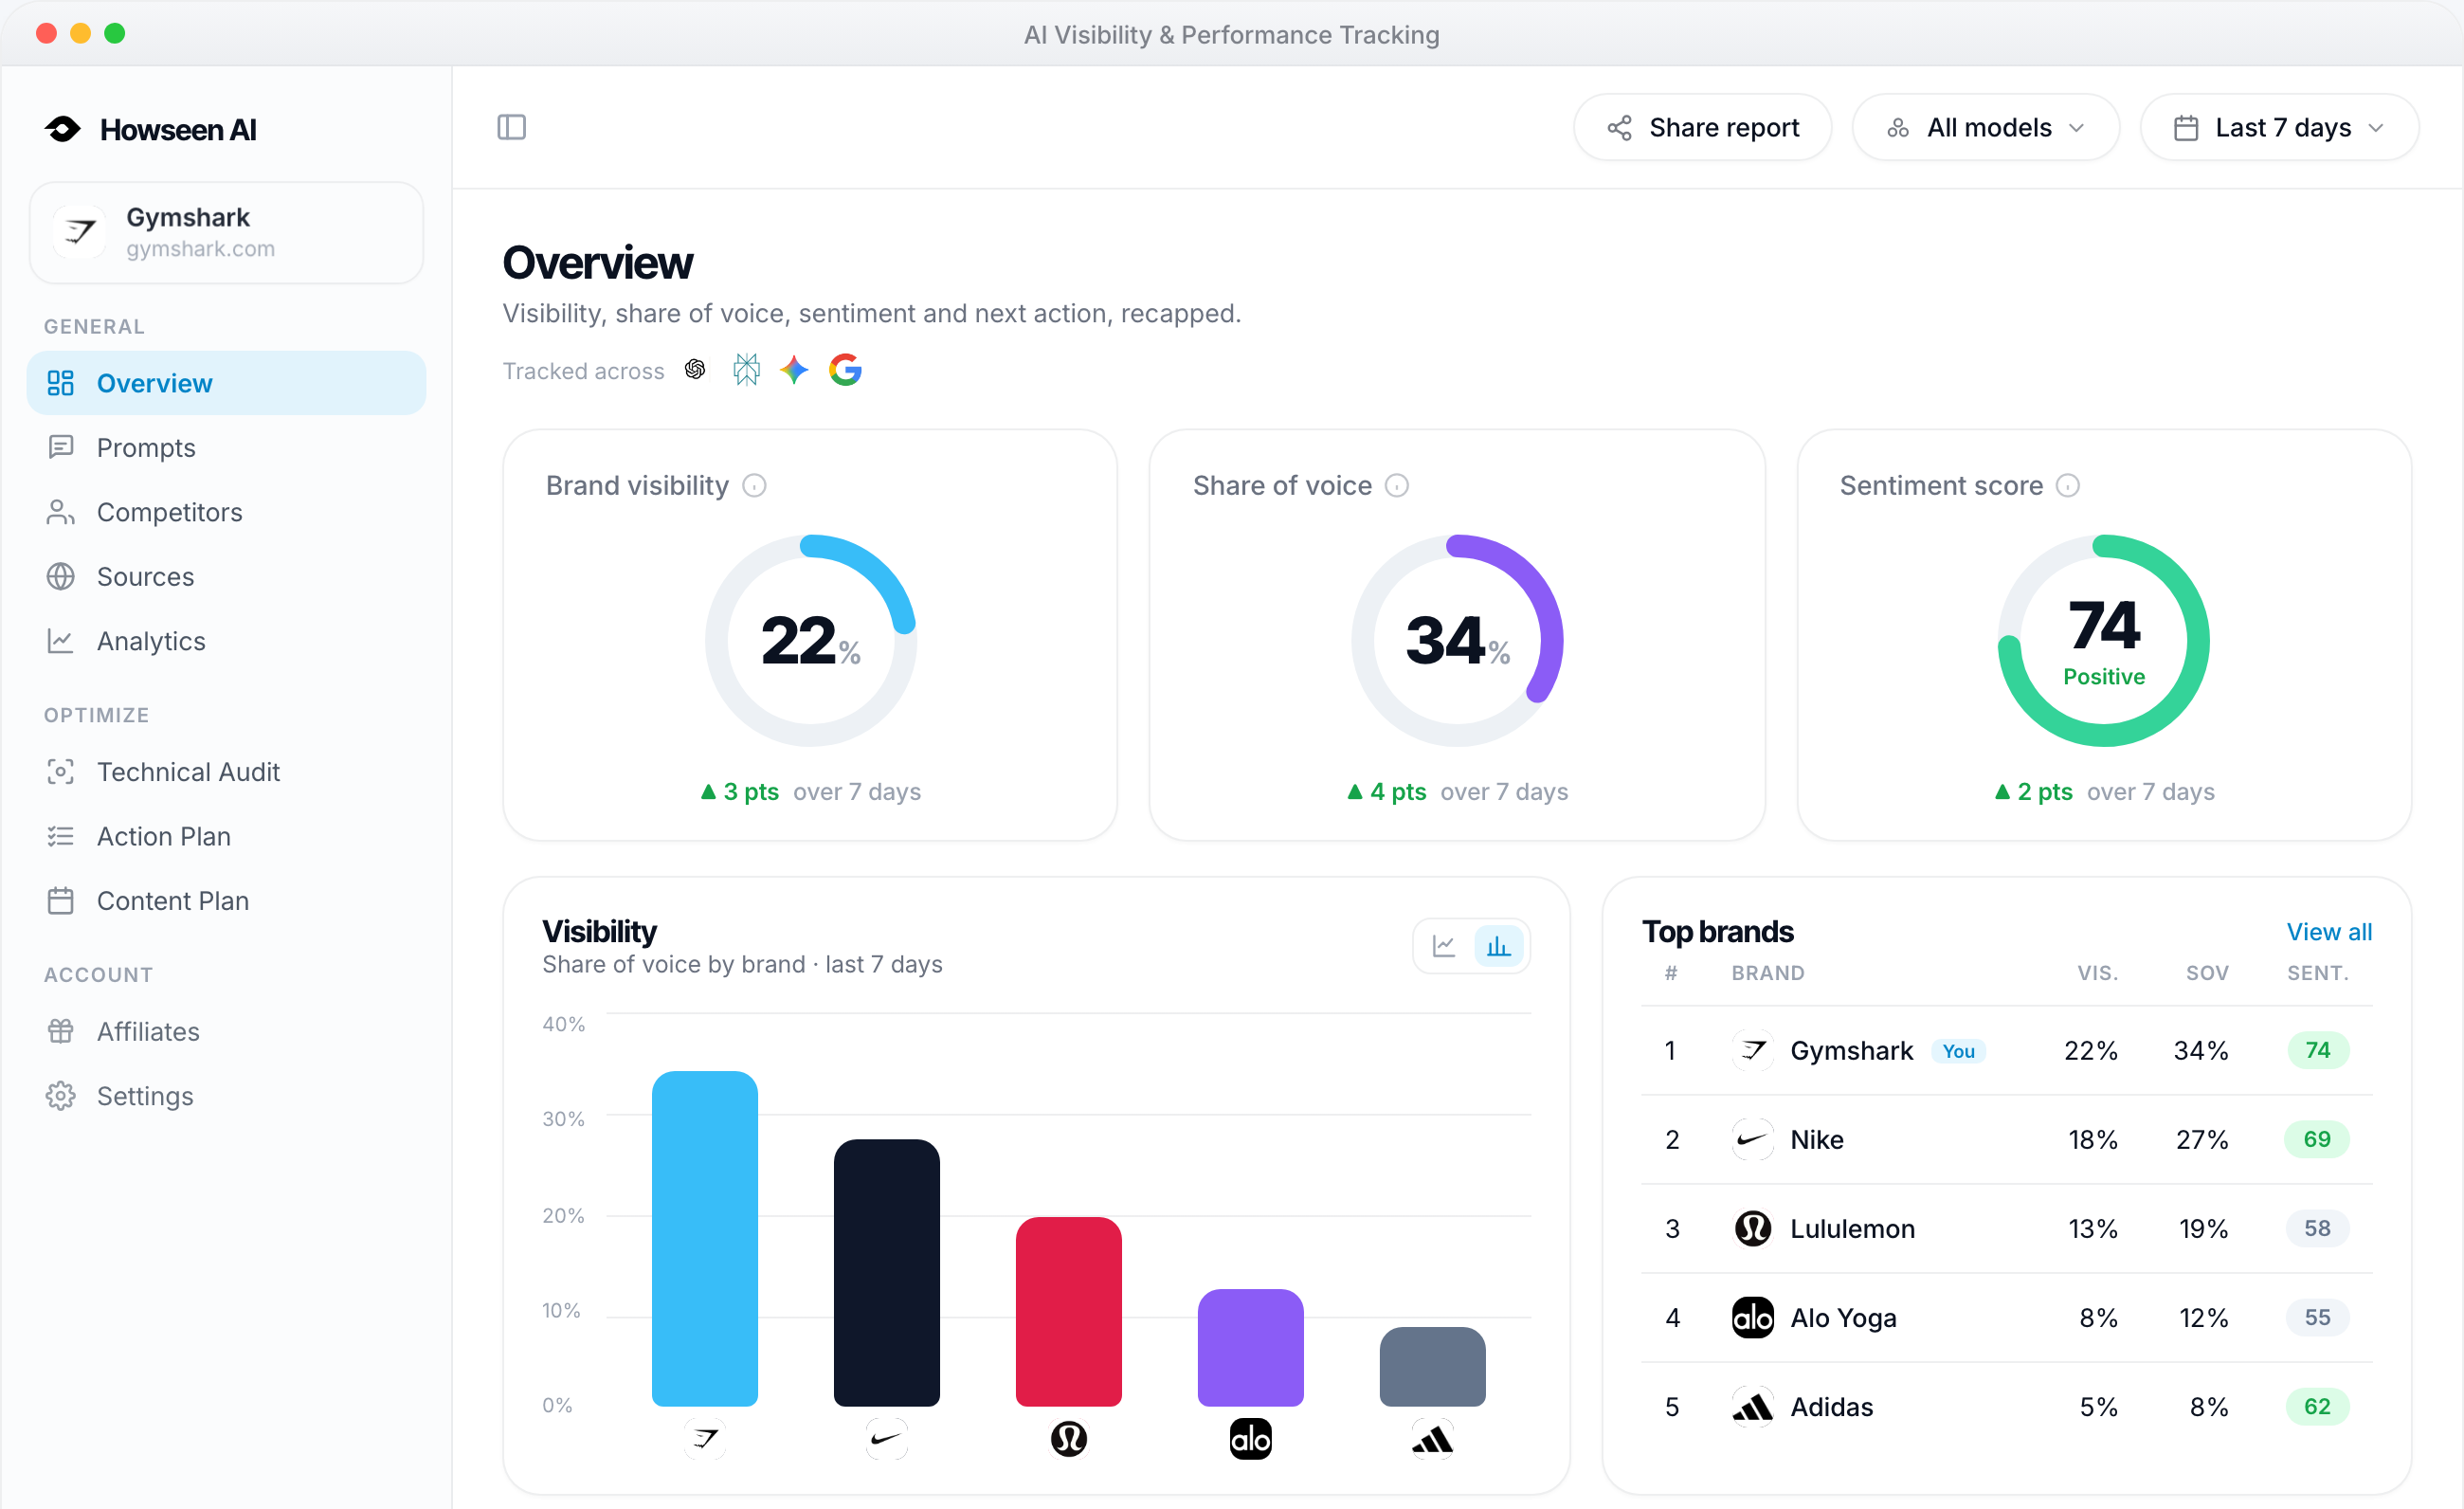Viewport: 2464px width, 1509px height.
Task: Click the Gemini tracked model icon
Action: point(794,370)
